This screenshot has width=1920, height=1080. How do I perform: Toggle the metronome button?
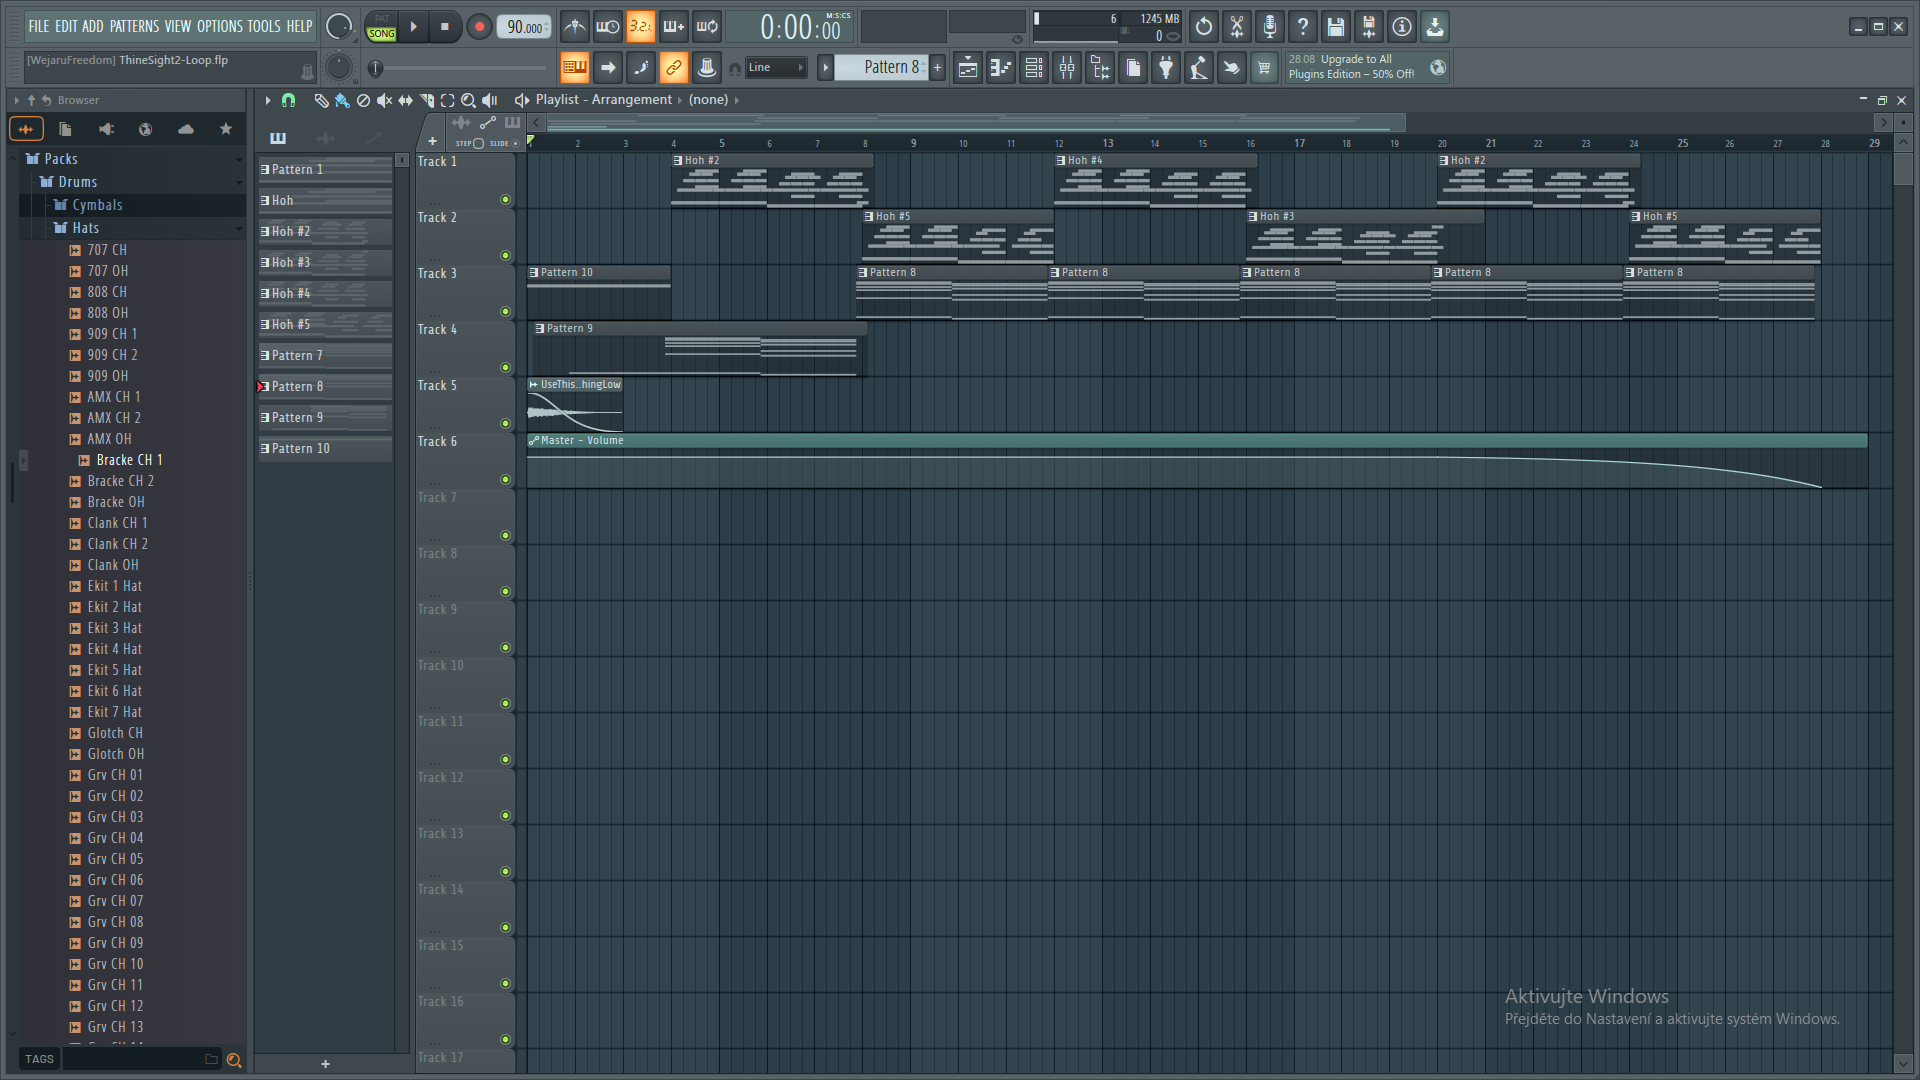click(x=574, y=27)
